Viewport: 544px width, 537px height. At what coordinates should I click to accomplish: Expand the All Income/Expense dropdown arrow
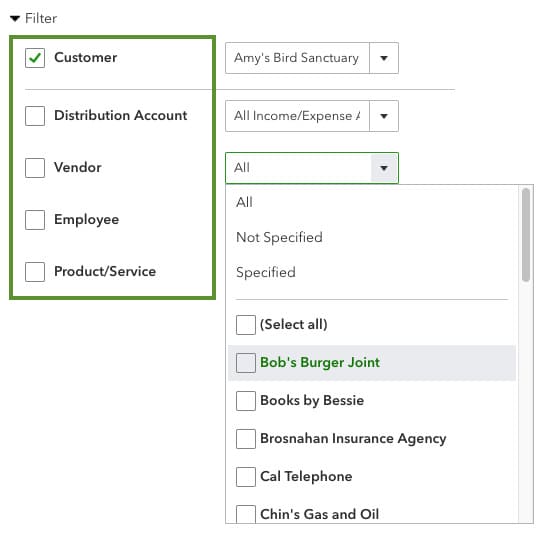(x=384, y=116)
